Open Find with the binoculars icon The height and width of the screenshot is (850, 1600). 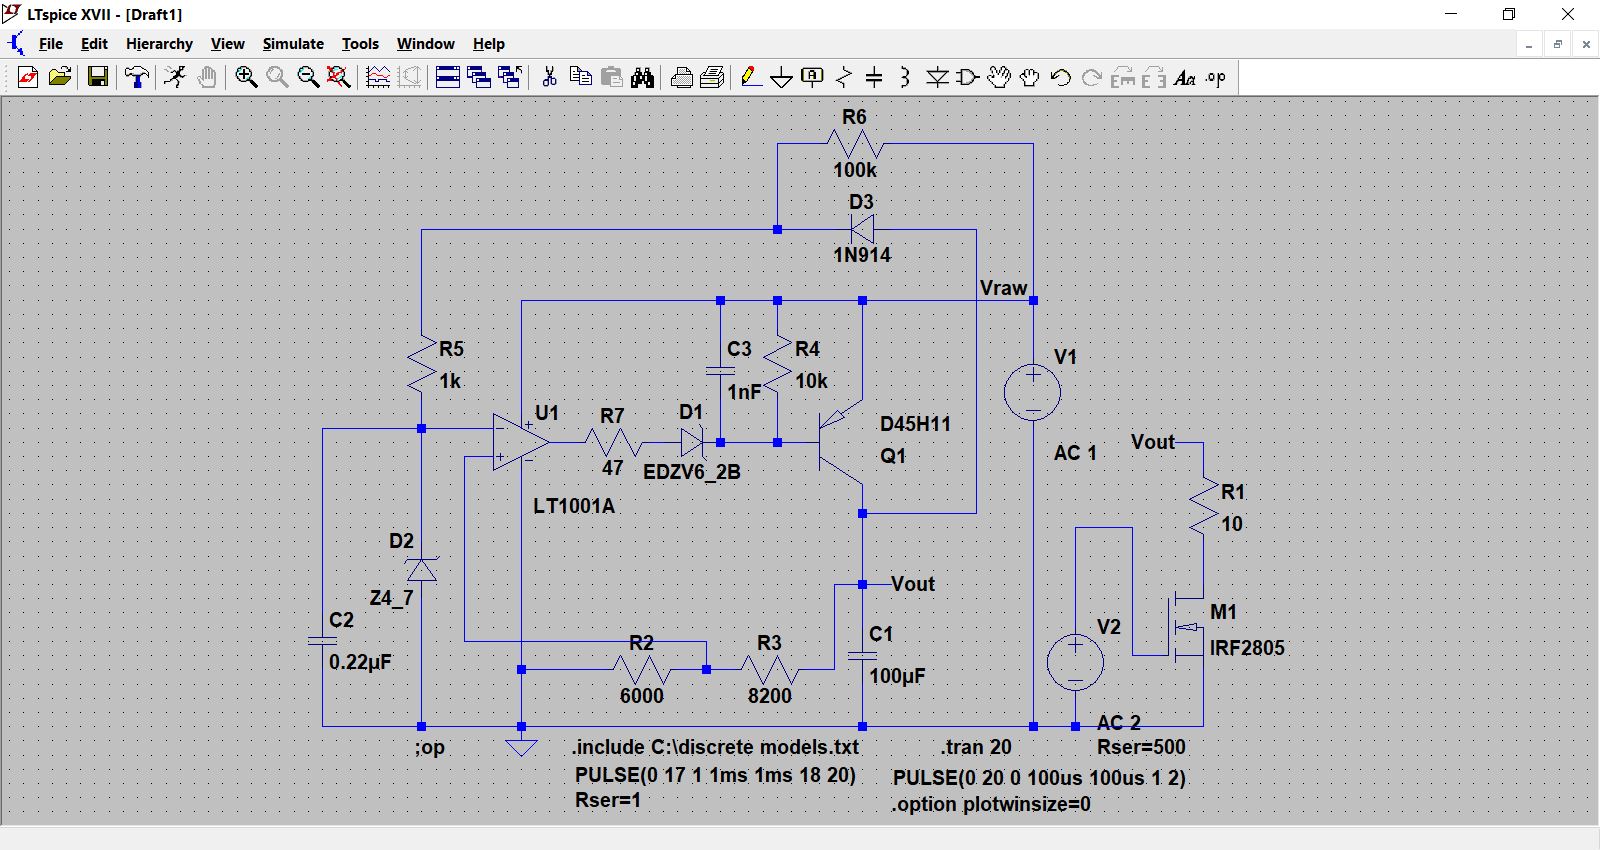coord(643,77)
